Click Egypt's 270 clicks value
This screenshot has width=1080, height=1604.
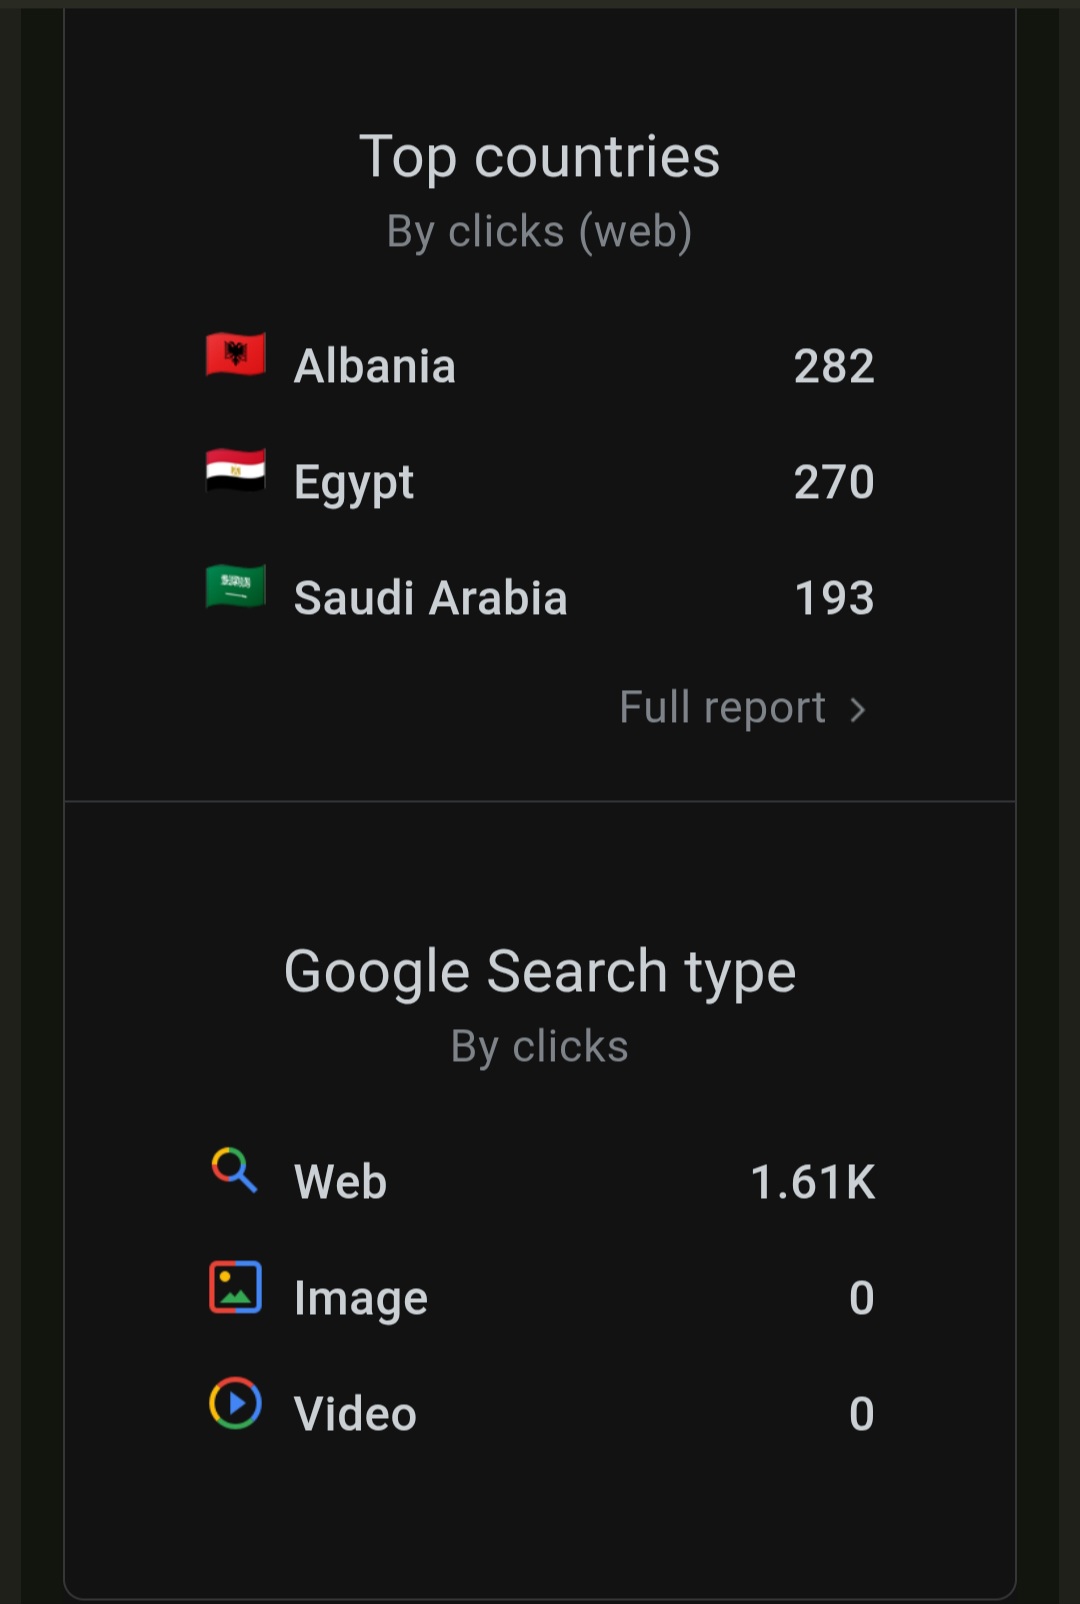pyautogui.click(x=834, y=482)
